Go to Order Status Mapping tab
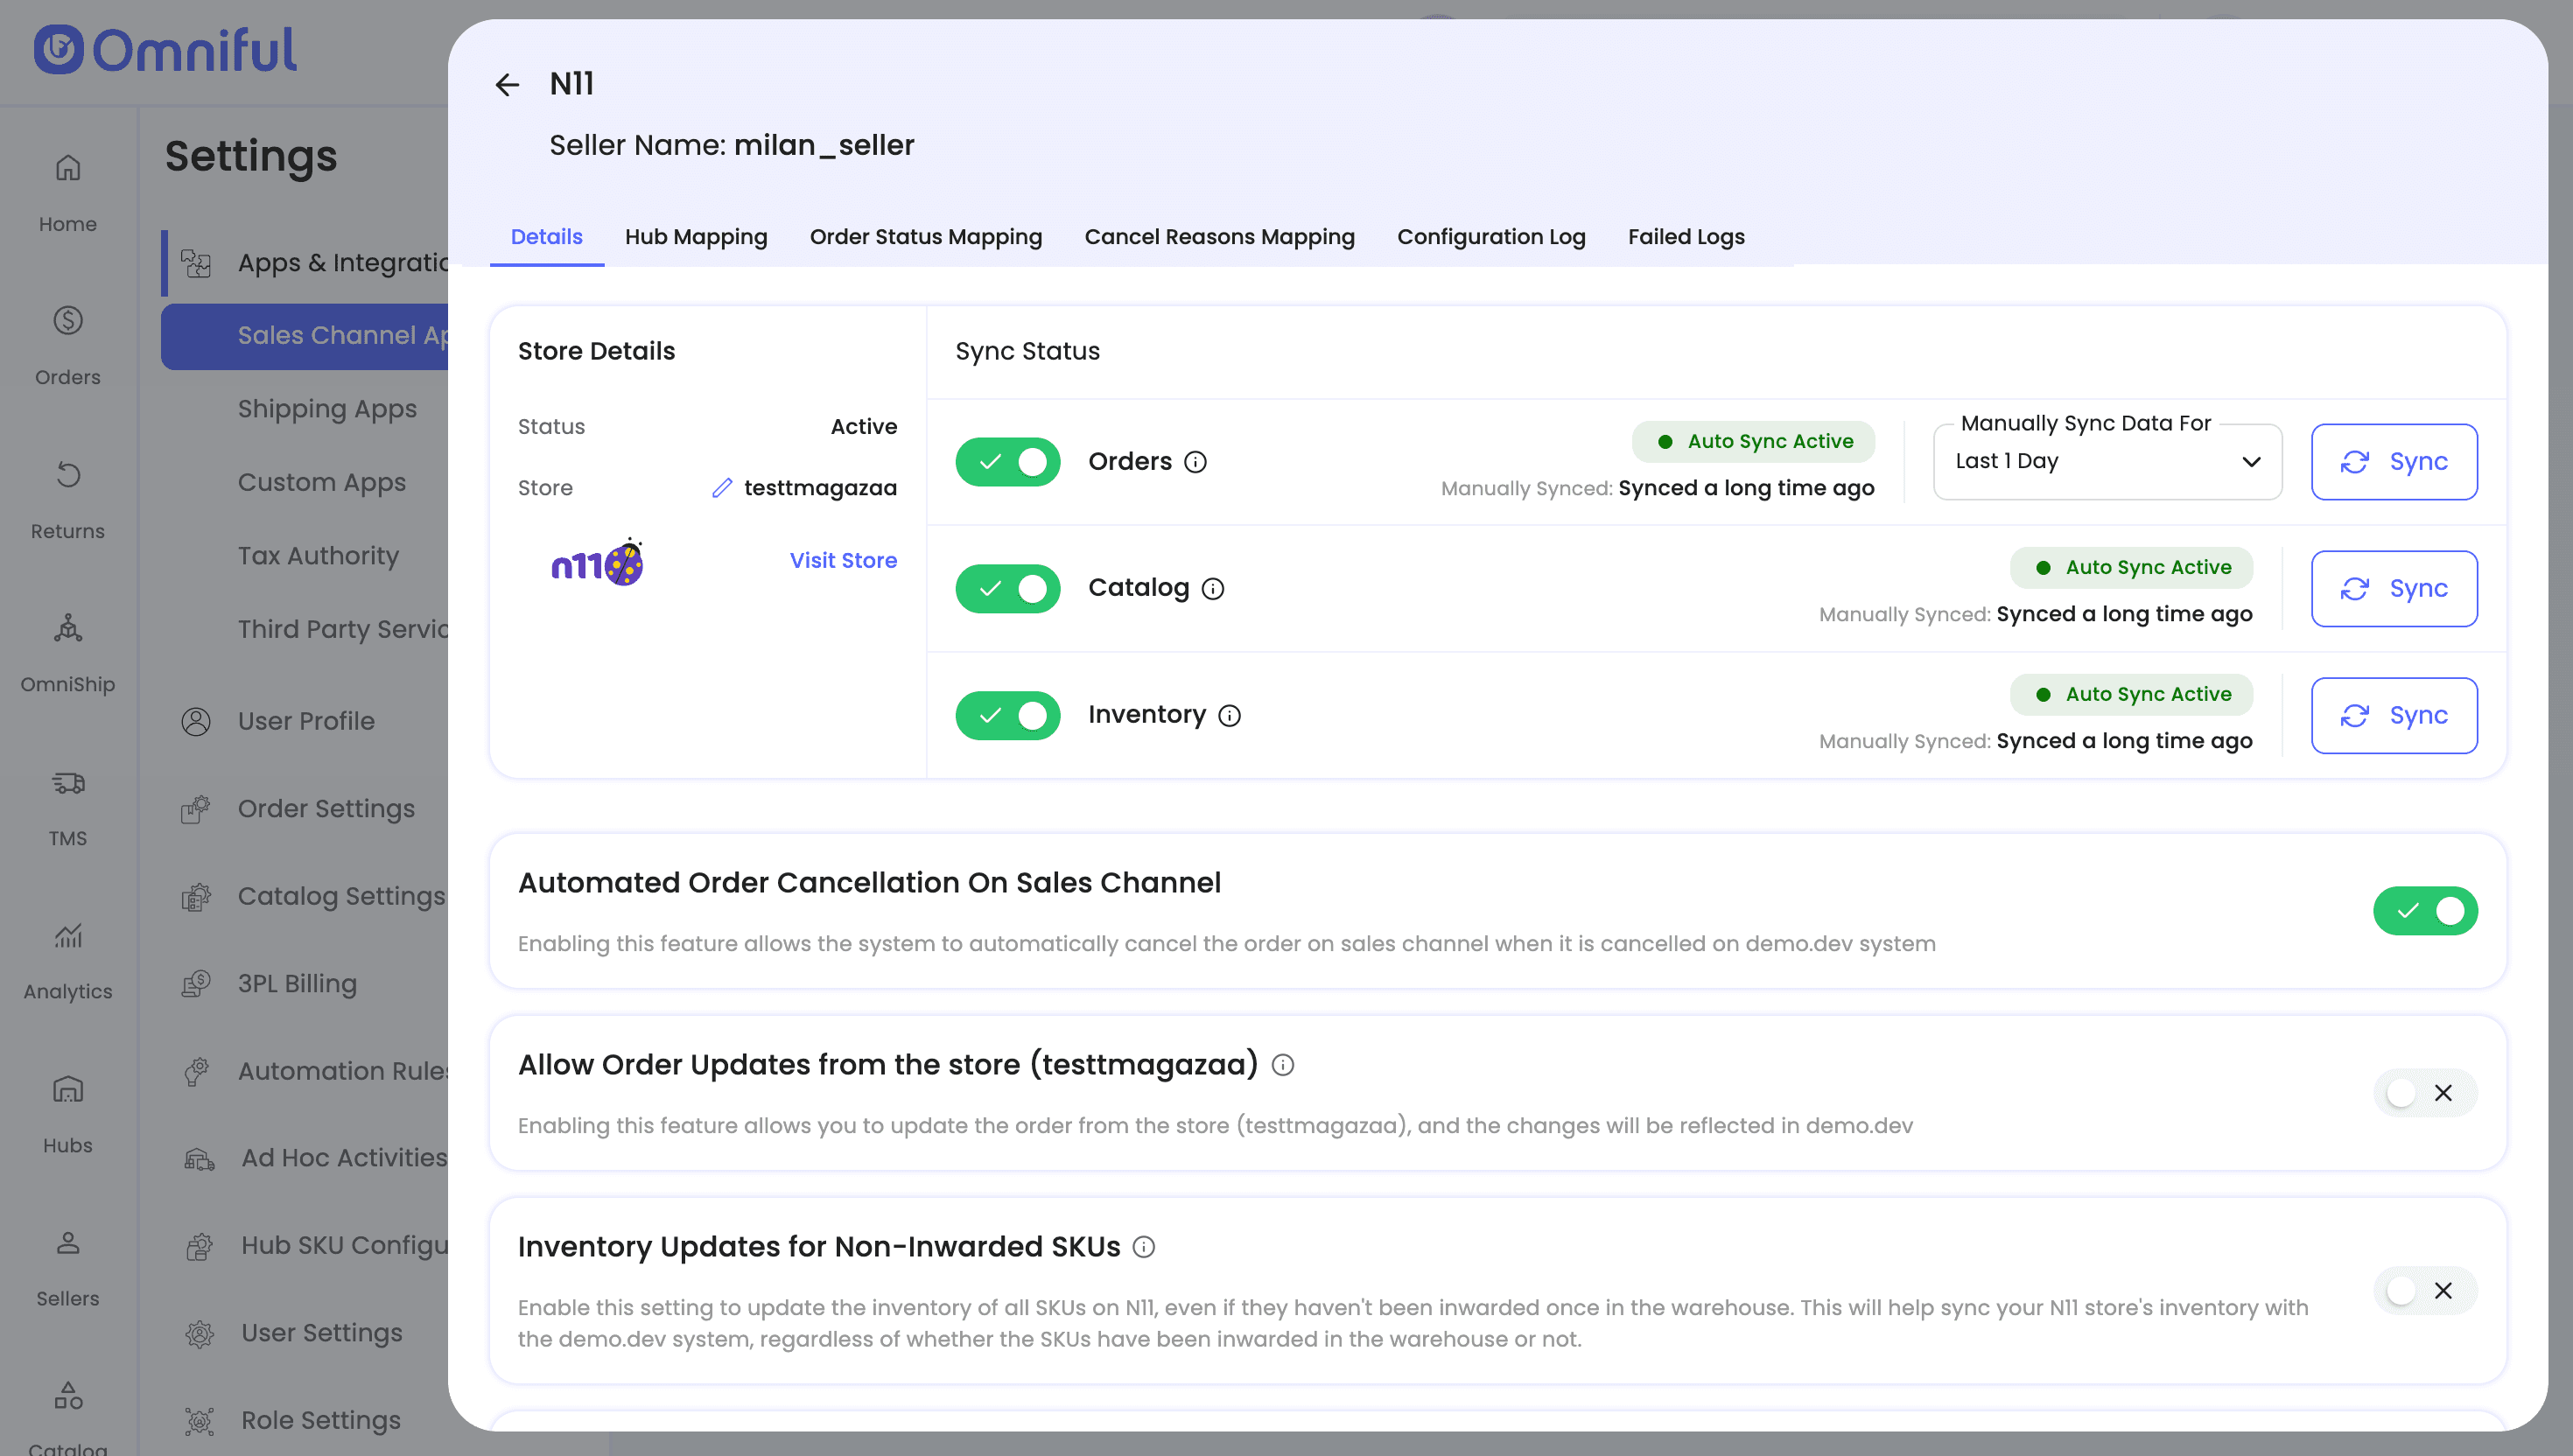The height and width of the screenshot is (1456, 2573). tap(926, 237)
